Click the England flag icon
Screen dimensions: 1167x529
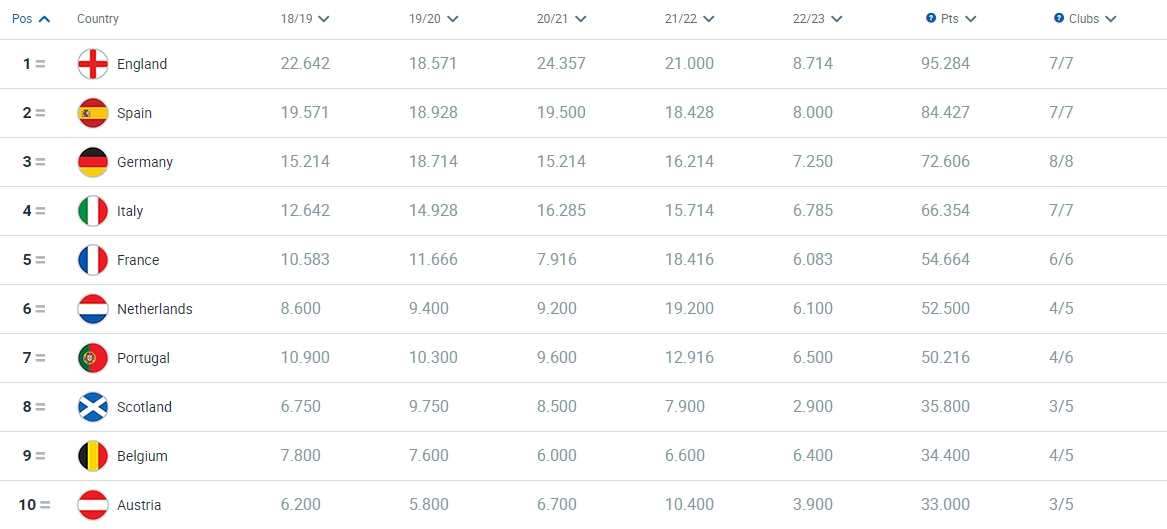pos(93,64)
